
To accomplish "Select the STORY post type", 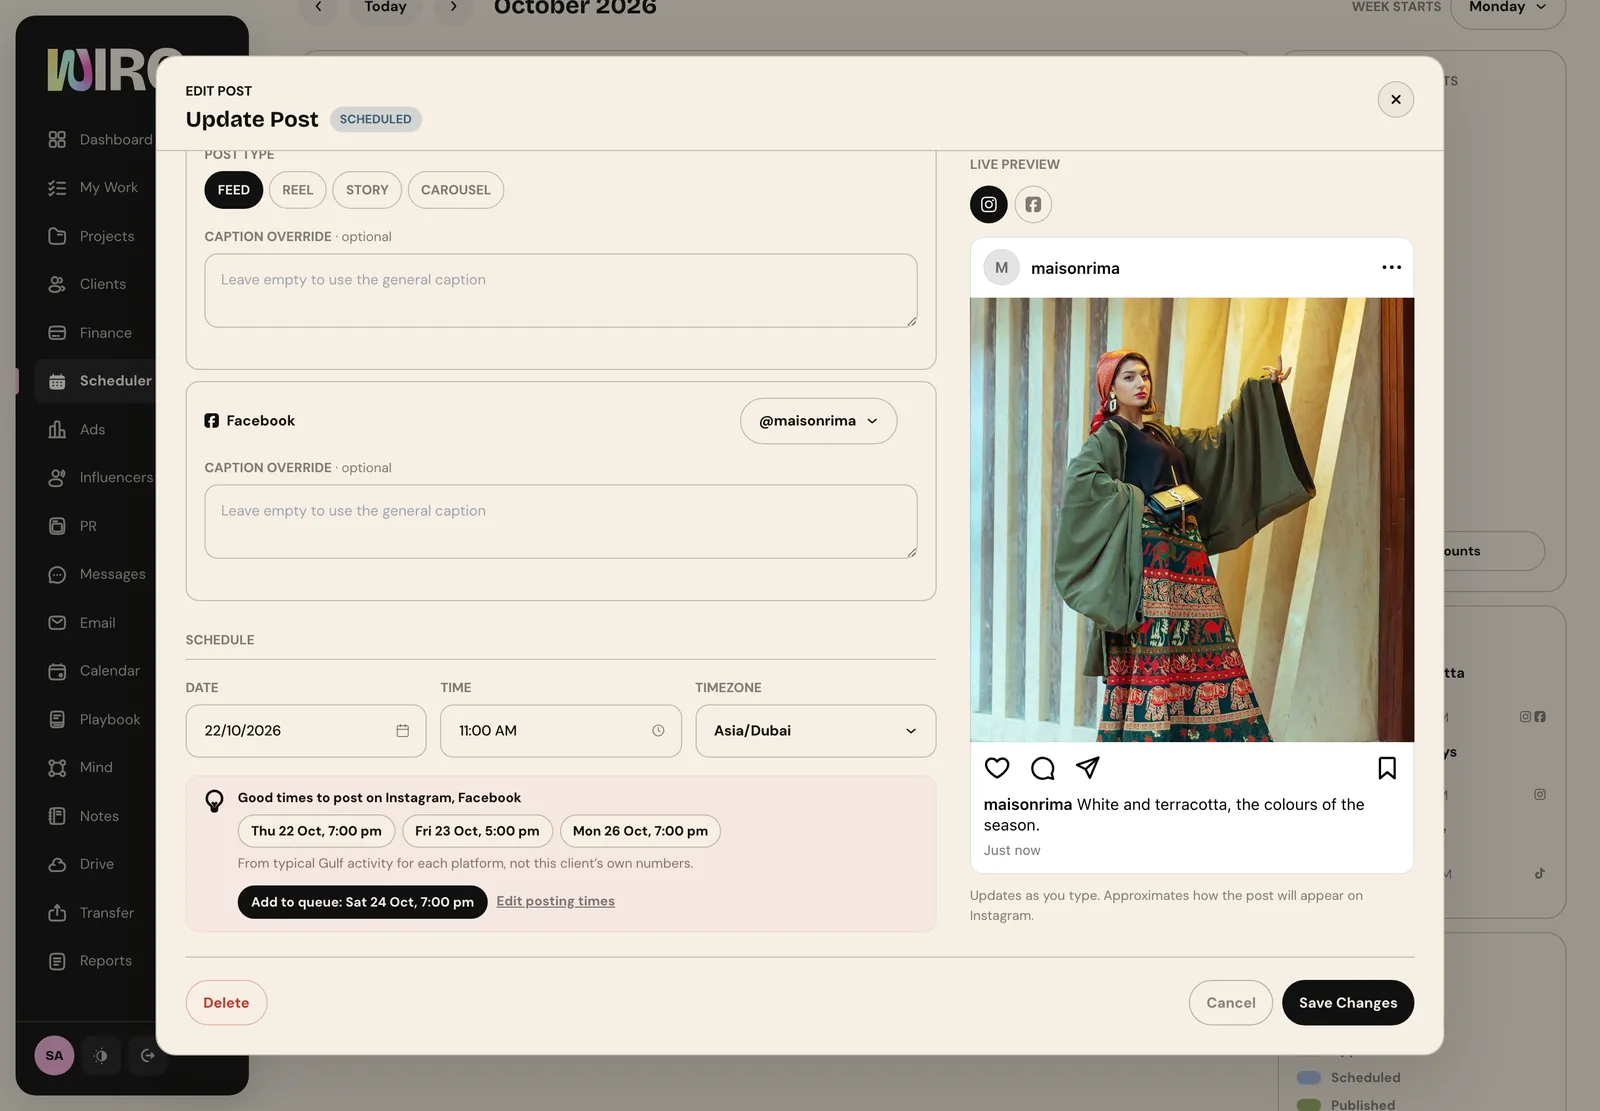I will (x=367, y=190).
